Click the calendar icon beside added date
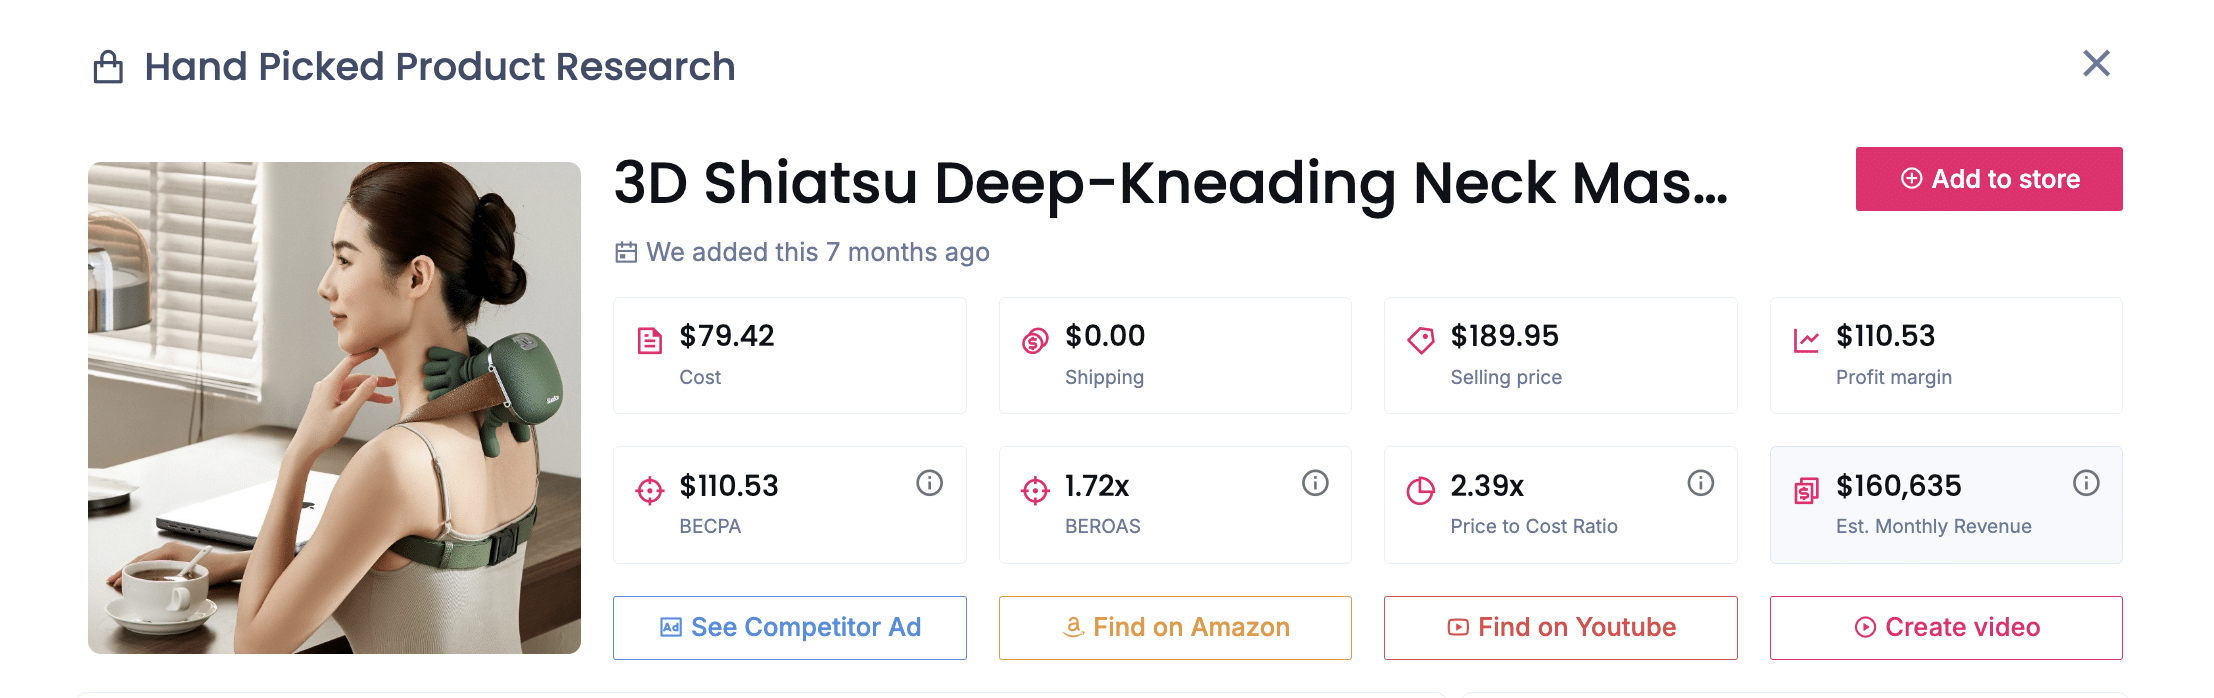Screen dimensions: 2214x698 626,252
